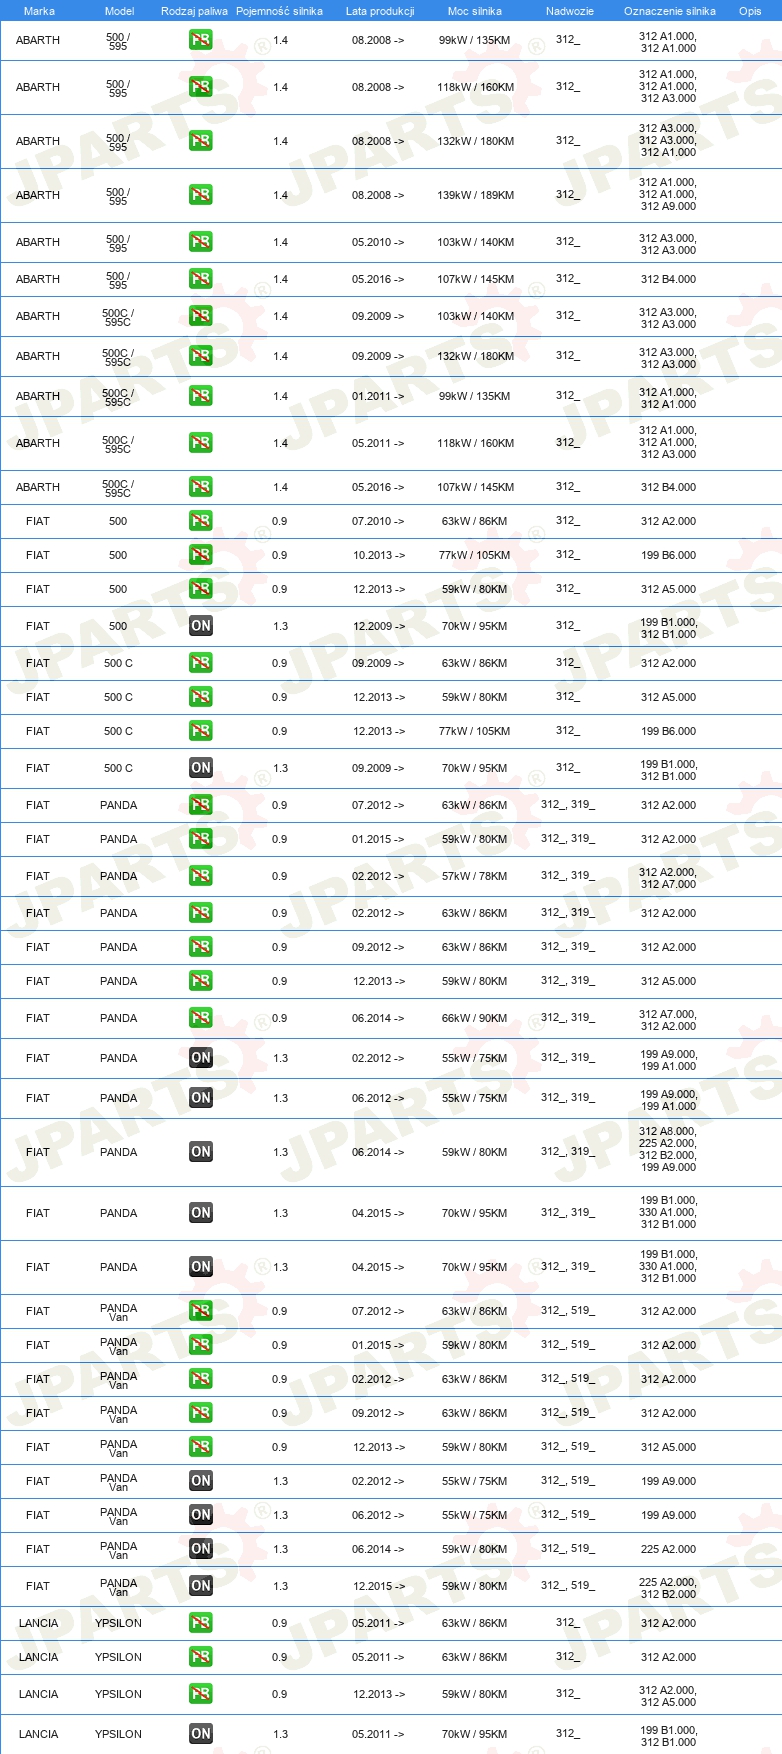This screenshot has height=1754, width=782.
Task: Click PANDA Van in the 12.2015 row
Action: (119, 1586)
